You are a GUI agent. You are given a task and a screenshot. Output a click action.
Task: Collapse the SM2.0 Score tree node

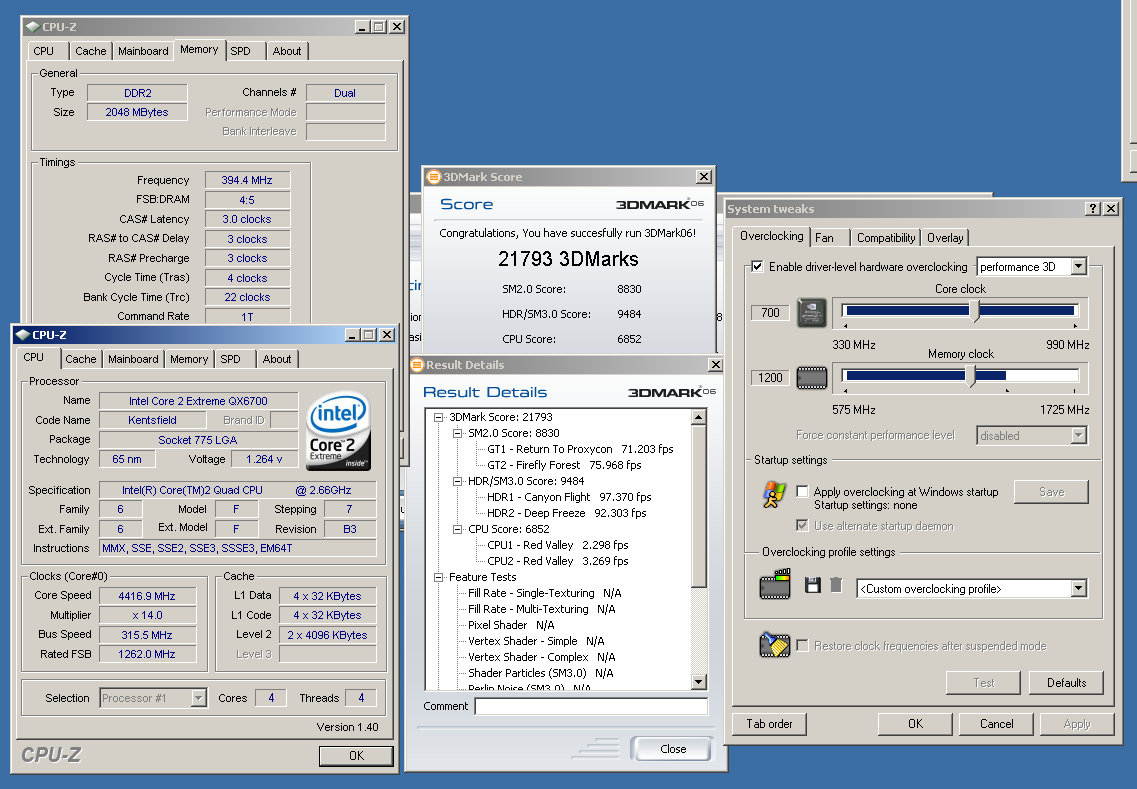click(x=457, y=433)
